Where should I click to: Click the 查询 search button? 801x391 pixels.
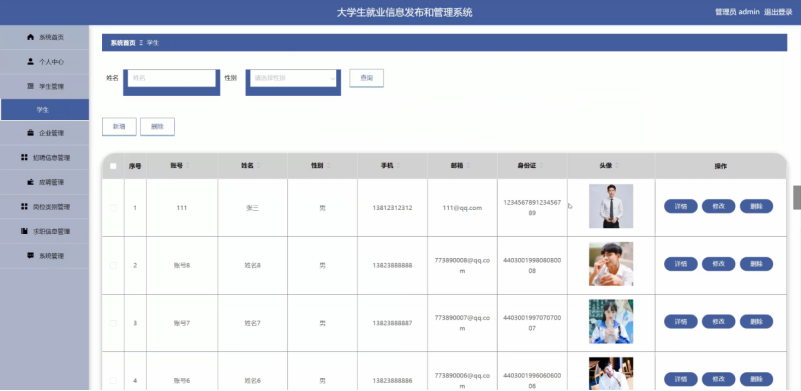click(366, 78)
